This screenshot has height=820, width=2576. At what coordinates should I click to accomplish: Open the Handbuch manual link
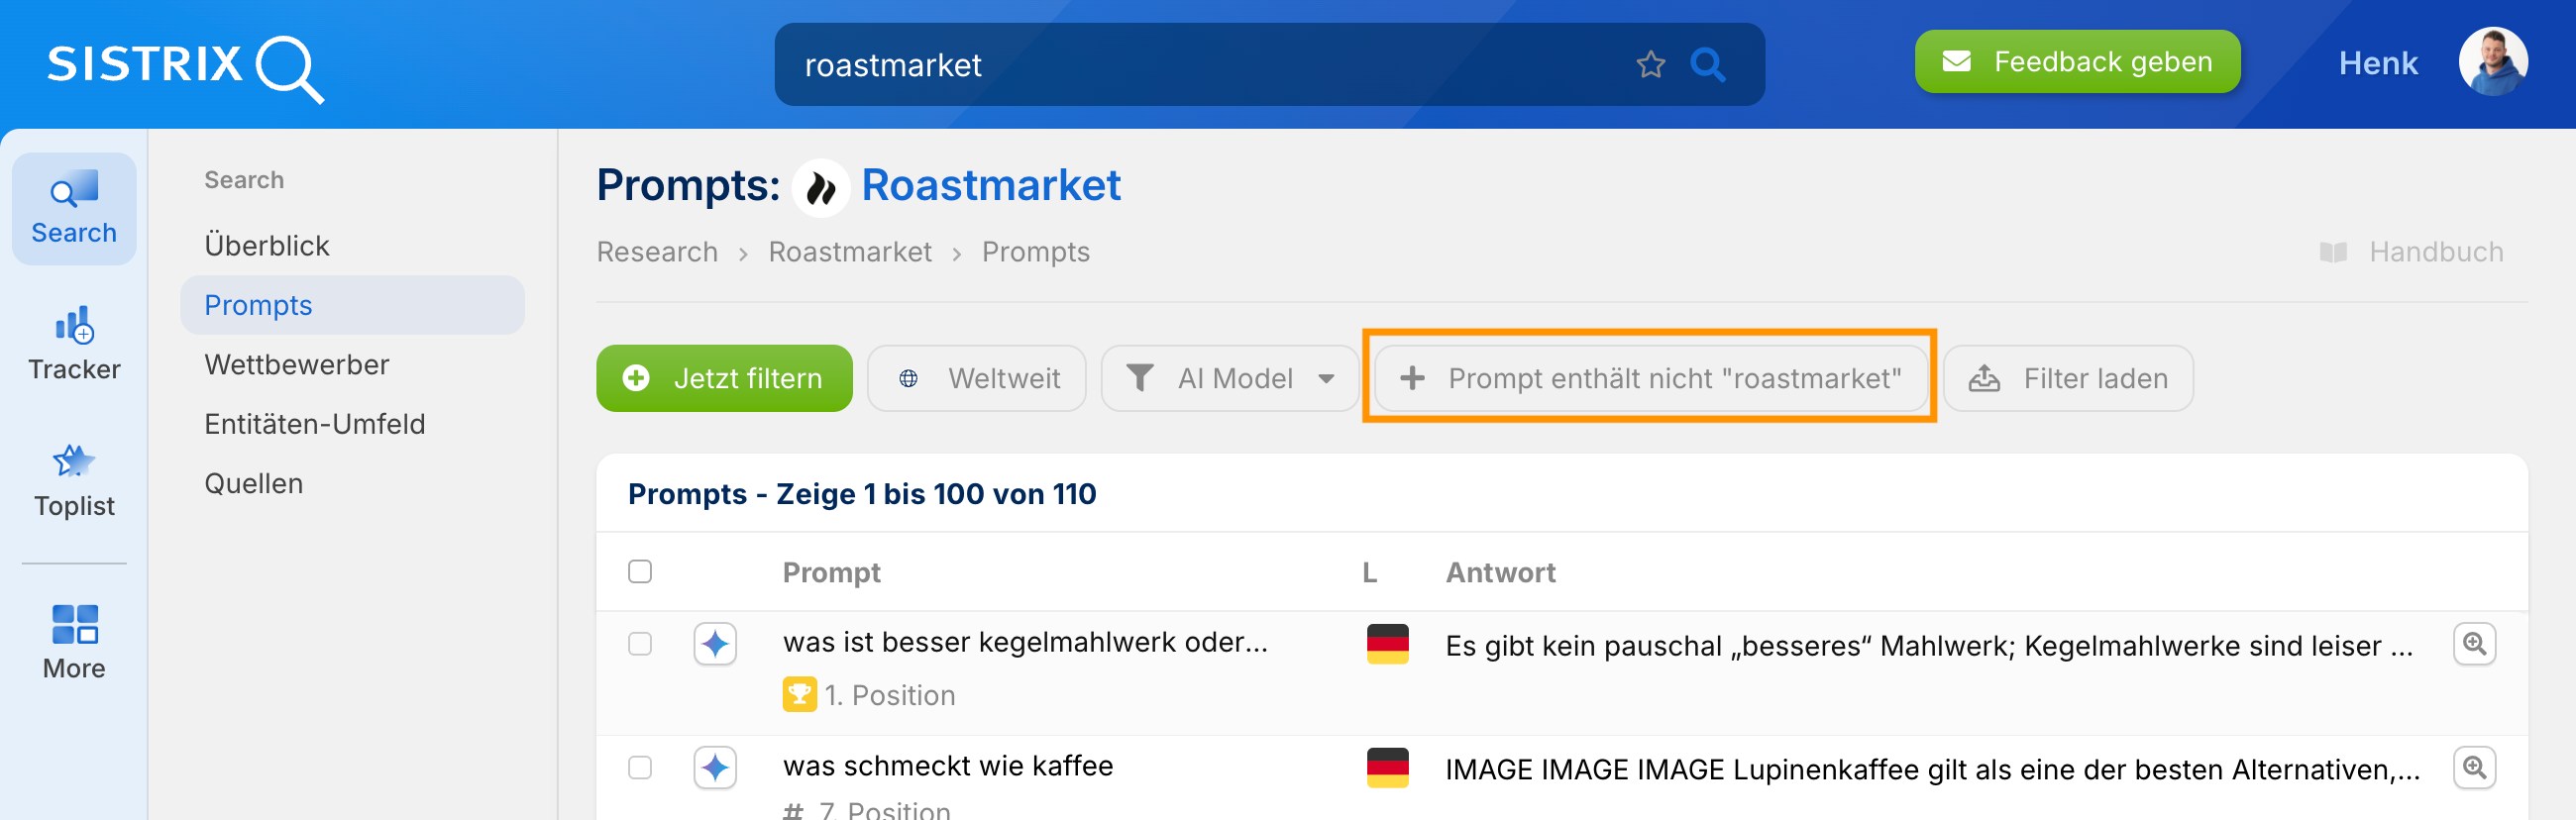point(2412,252)
